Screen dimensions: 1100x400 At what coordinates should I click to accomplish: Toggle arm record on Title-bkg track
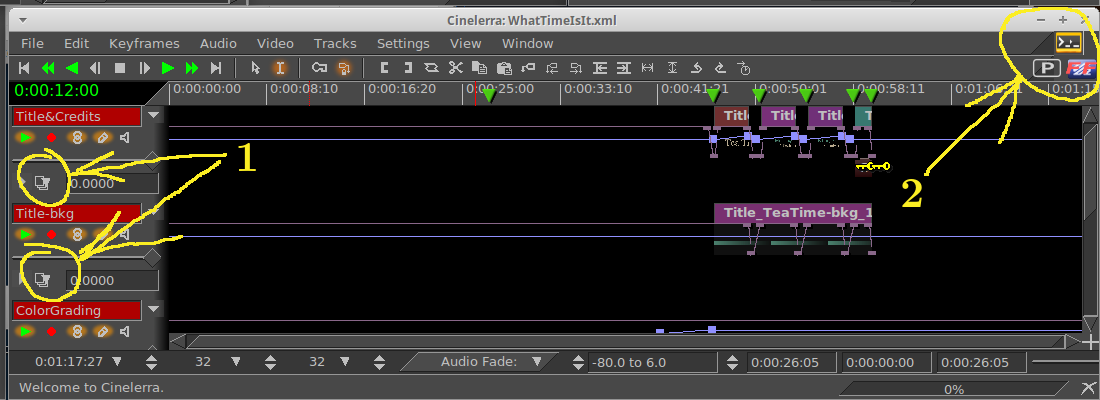coord(51,234)
